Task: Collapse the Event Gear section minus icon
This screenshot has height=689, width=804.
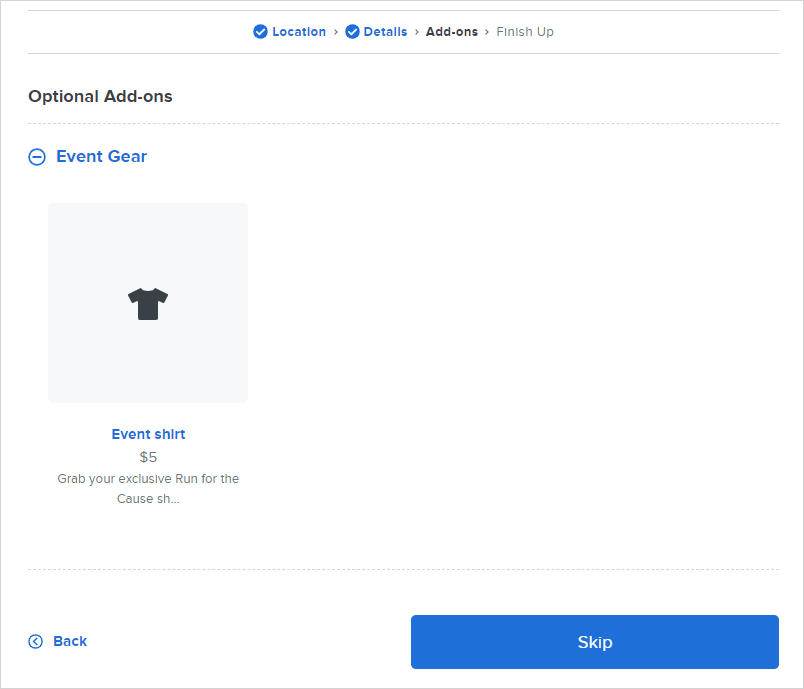Action: coord(37,157)
